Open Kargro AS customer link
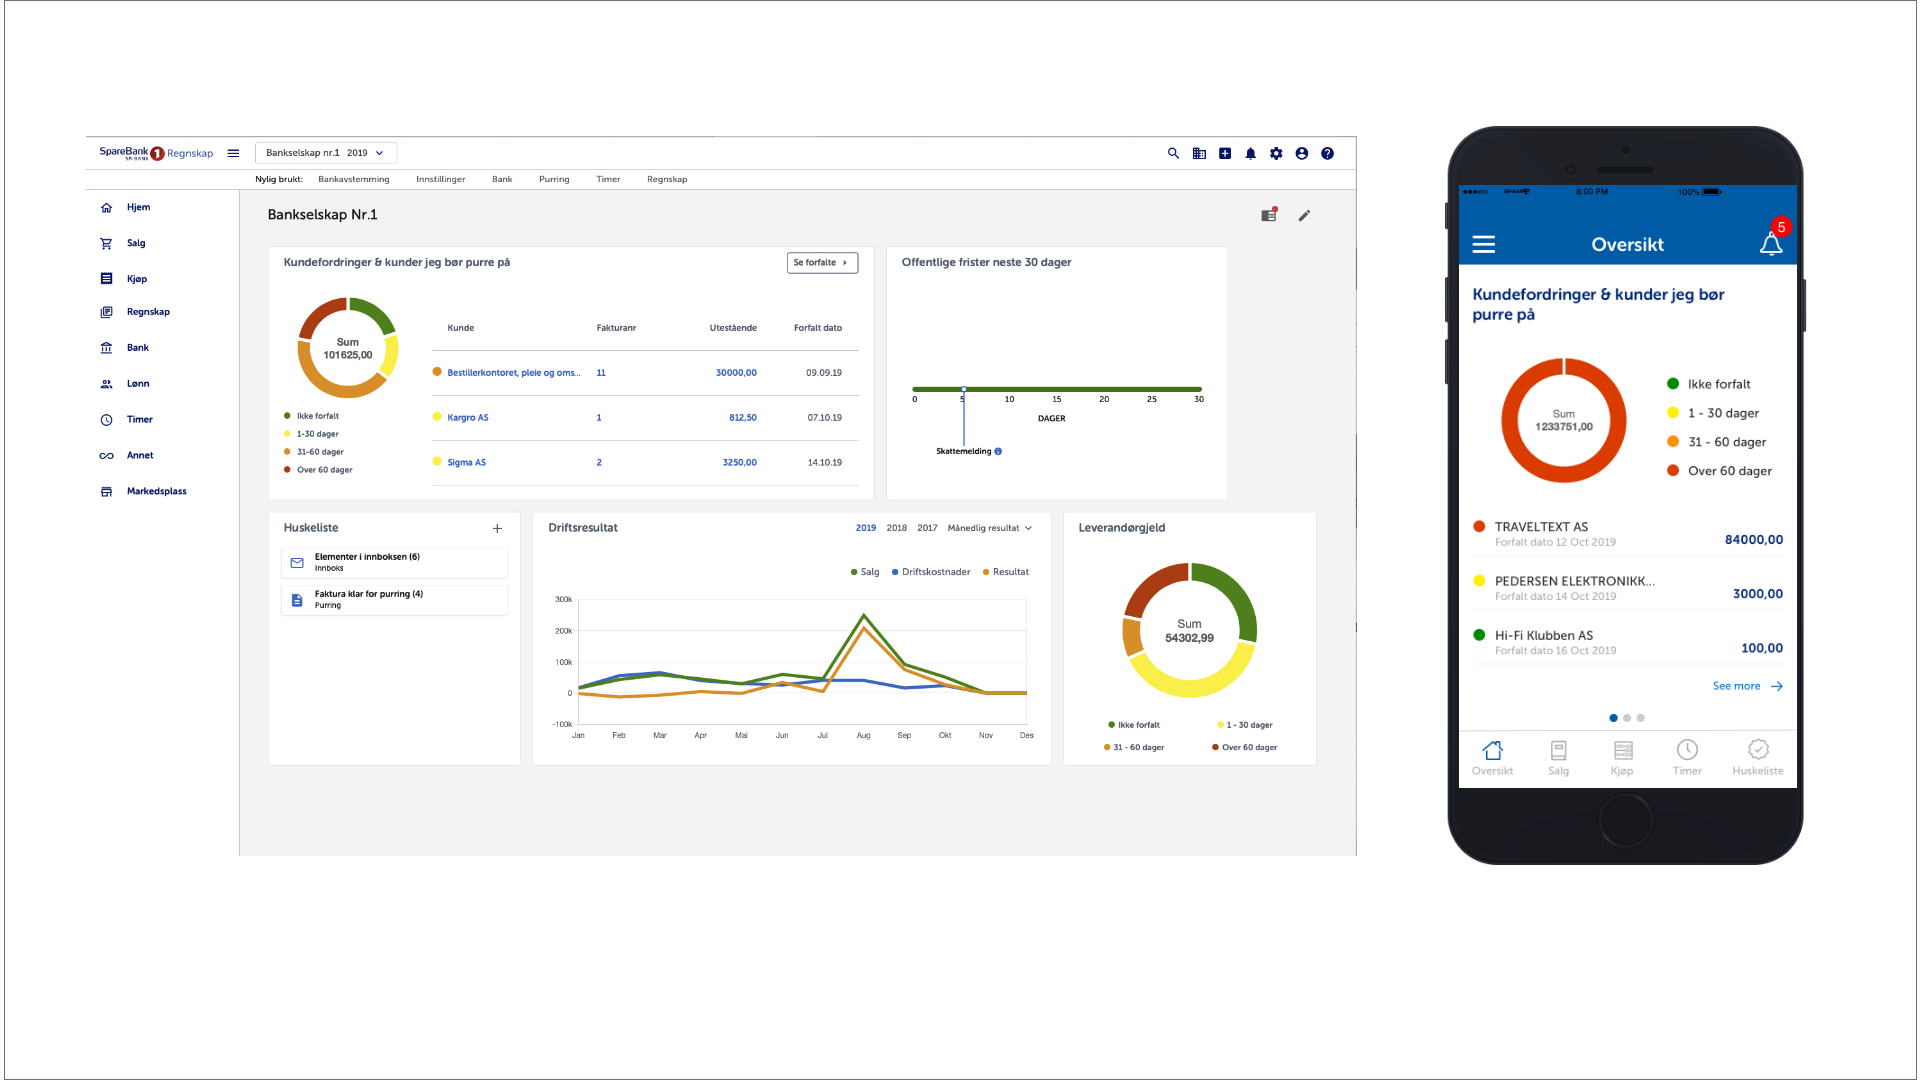Image resolution: width=1920 pixels, height=1080 pixels. tap(468, 418)
